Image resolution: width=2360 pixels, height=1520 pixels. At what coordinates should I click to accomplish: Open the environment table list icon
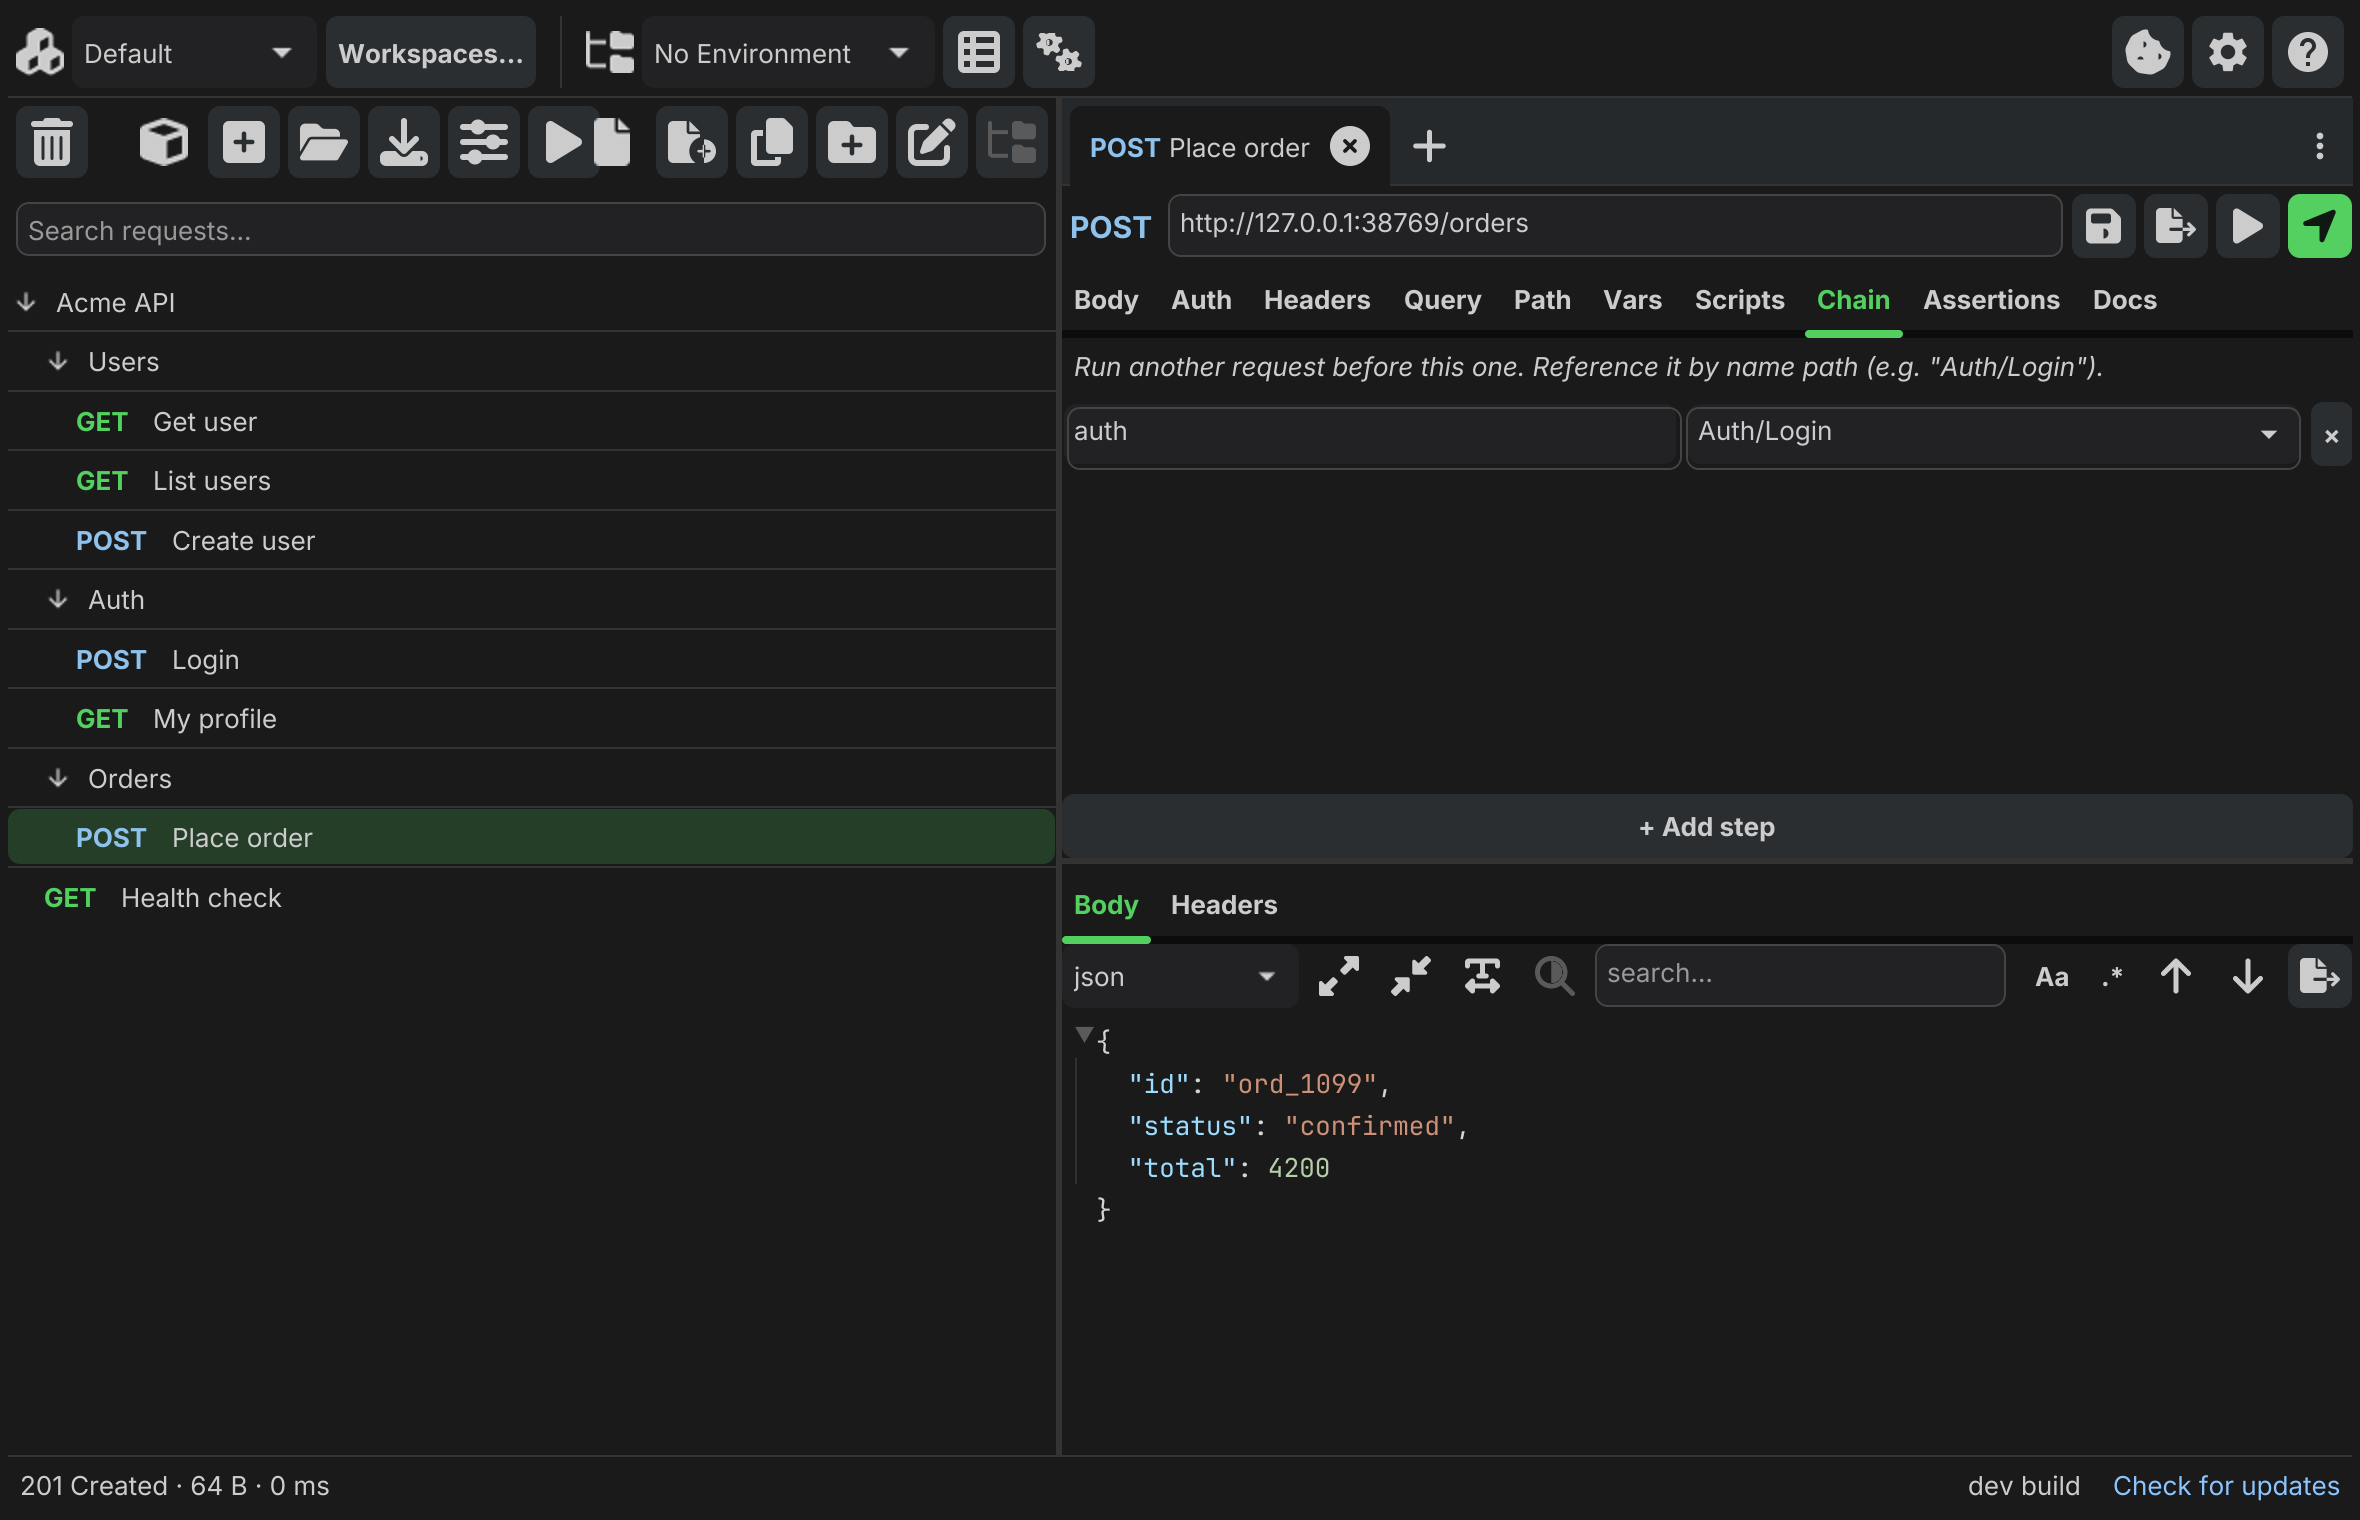pos(978,52)
